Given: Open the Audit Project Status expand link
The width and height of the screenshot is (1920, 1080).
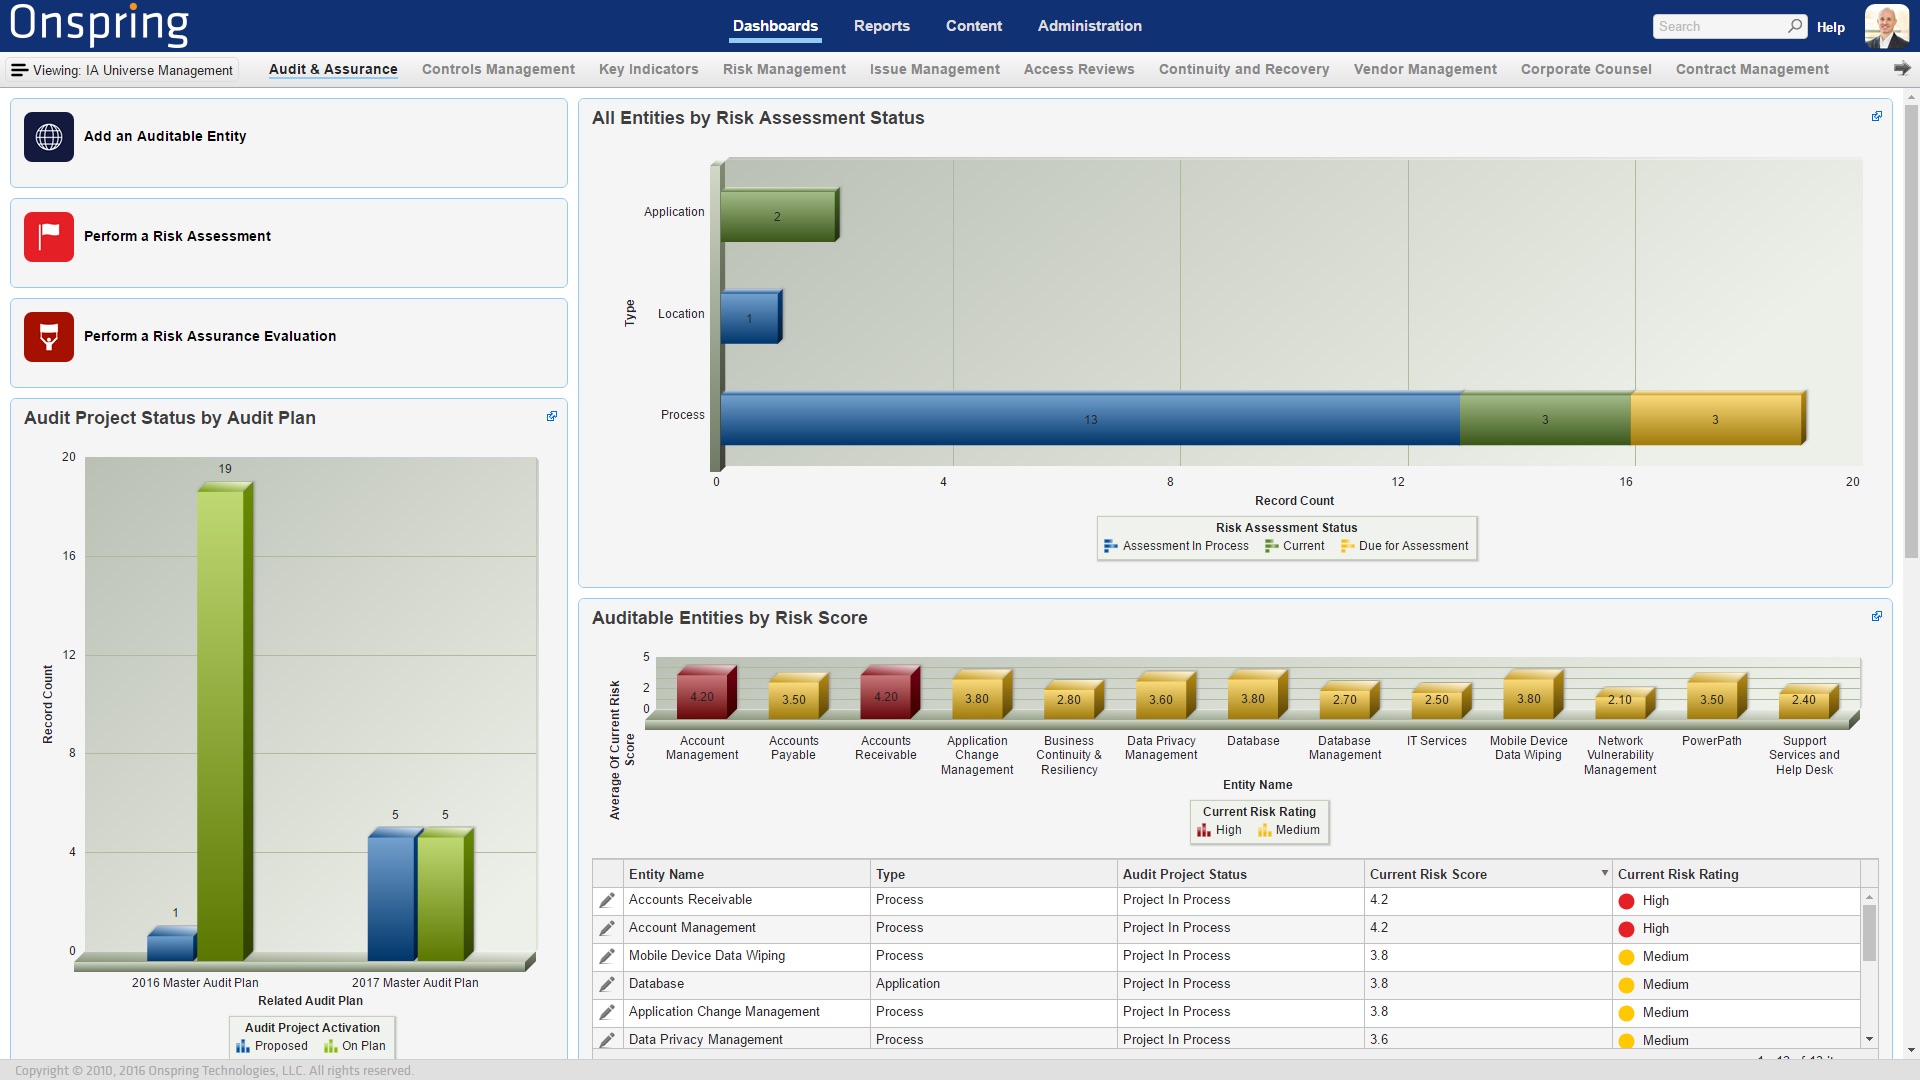Looking at the screenshot, I should coord(551,415).
